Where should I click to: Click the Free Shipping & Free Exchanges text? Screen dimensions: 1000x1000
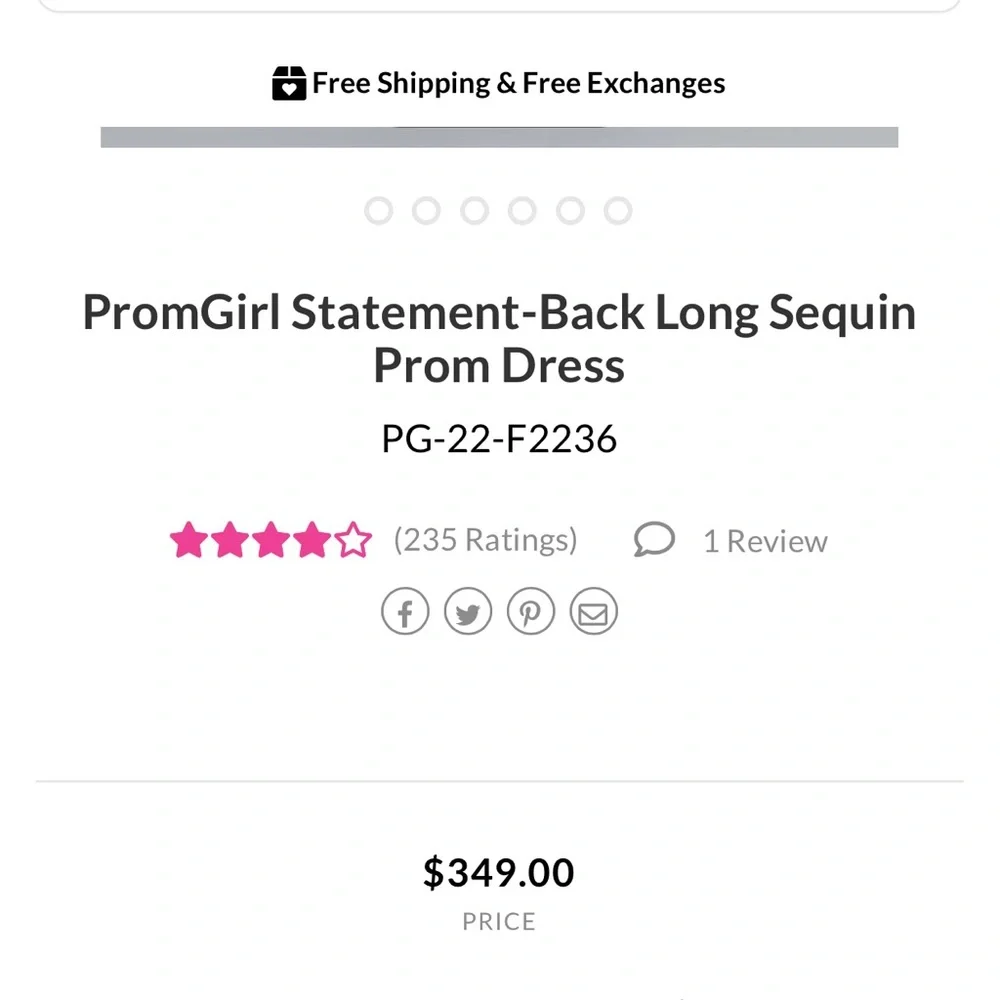[518, 83]
